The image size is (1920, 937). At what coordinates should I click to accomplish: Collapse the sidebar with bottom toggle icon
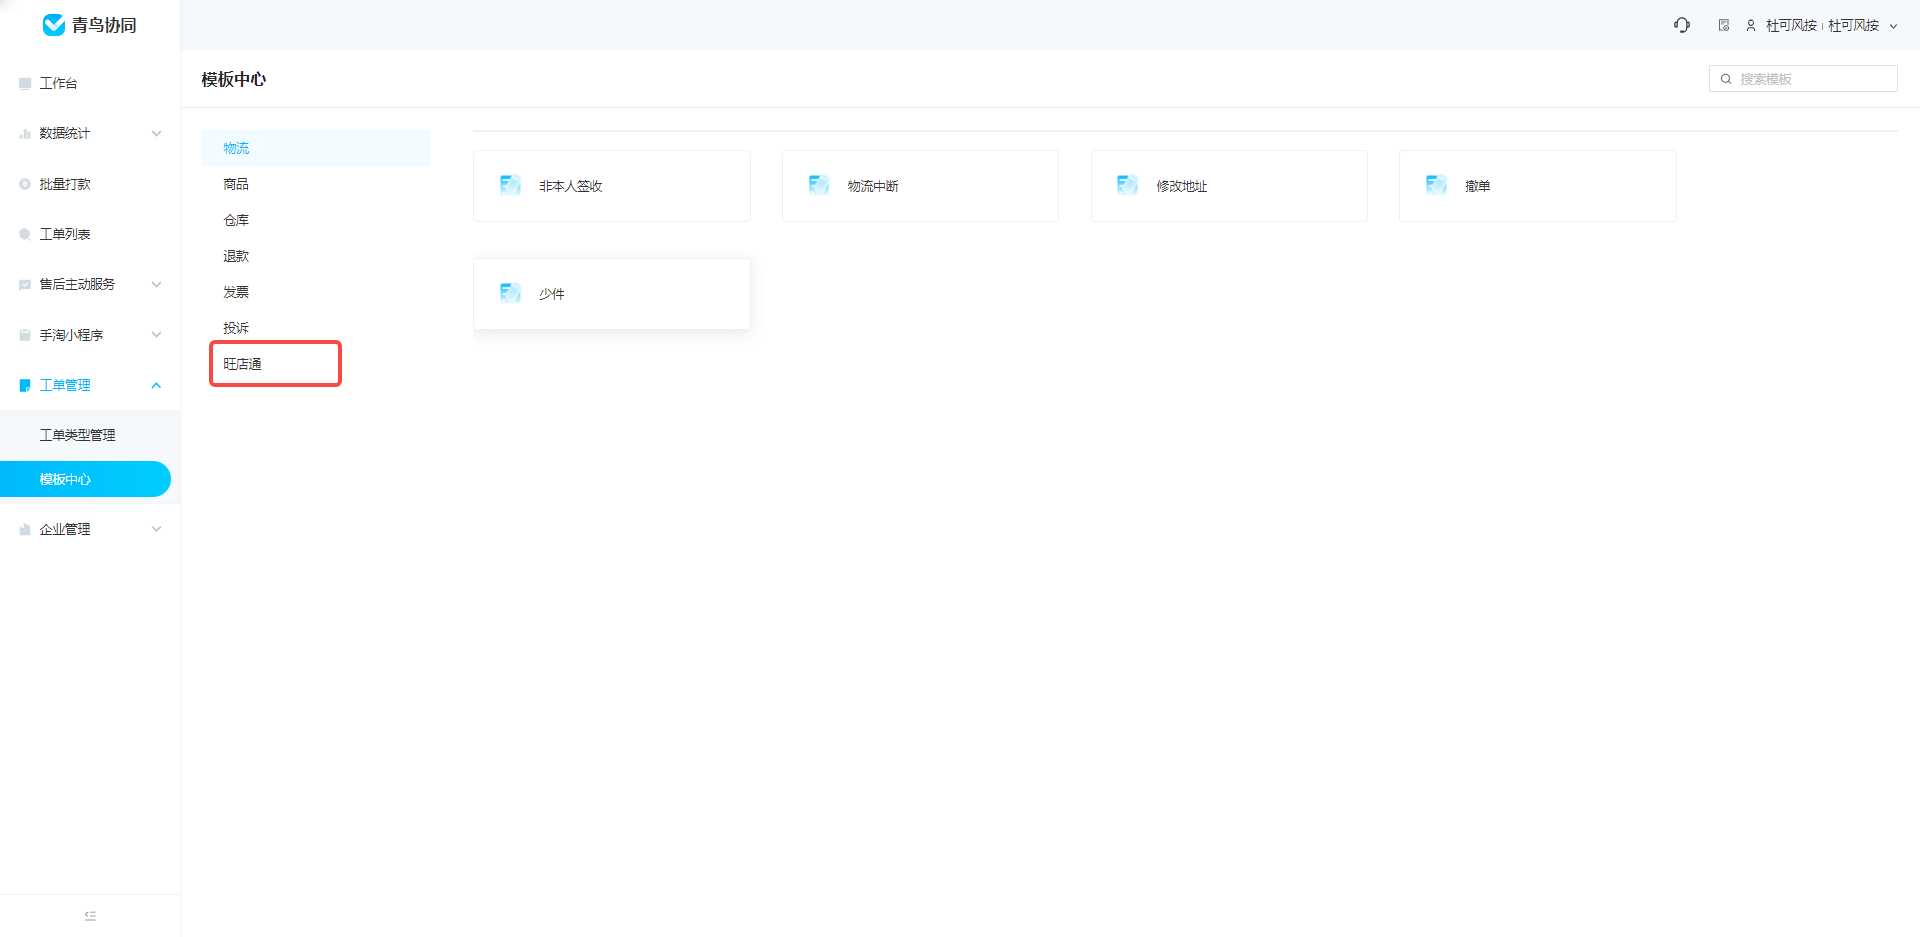pos(90,915)
